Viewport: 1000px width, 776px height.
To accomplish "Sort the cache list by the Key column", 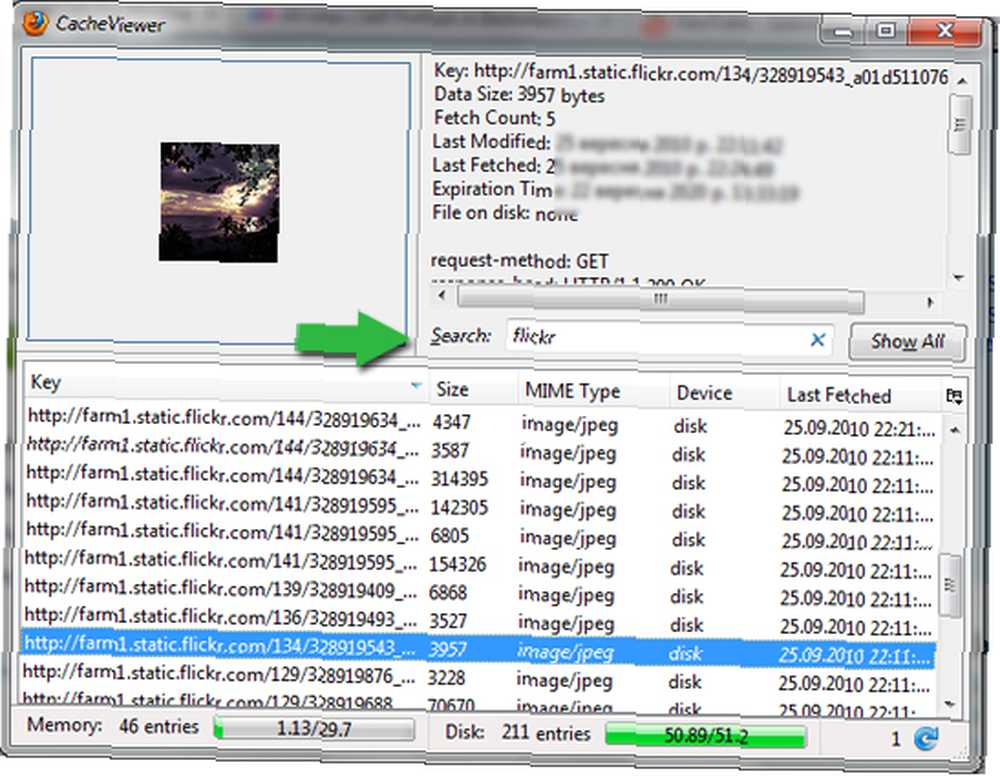I will (x=225, y=383).
